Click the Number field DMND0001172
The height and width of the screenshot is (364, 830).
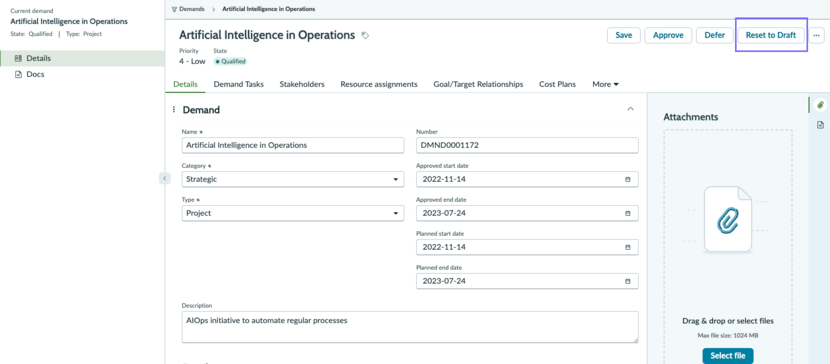(527, 145)
